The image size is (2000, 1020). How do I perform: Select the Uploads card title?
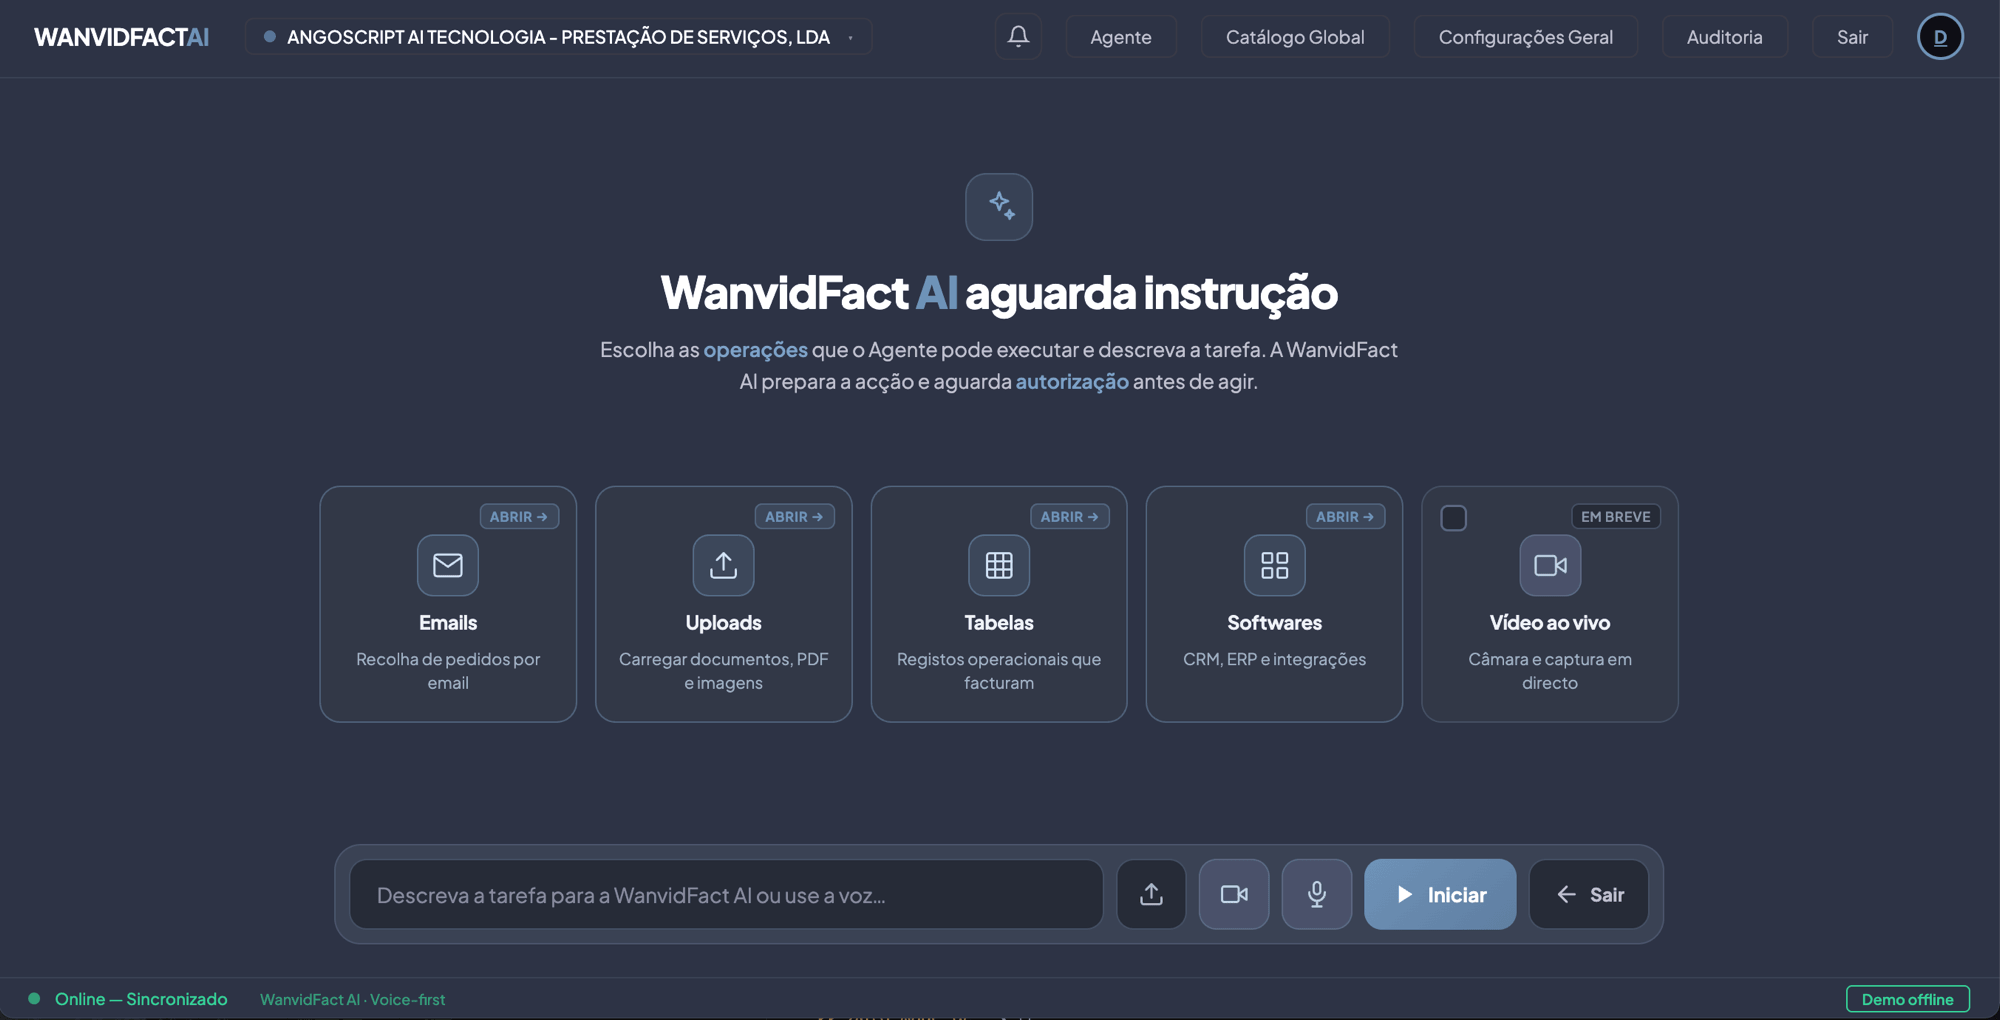click(x=723, y=622)
